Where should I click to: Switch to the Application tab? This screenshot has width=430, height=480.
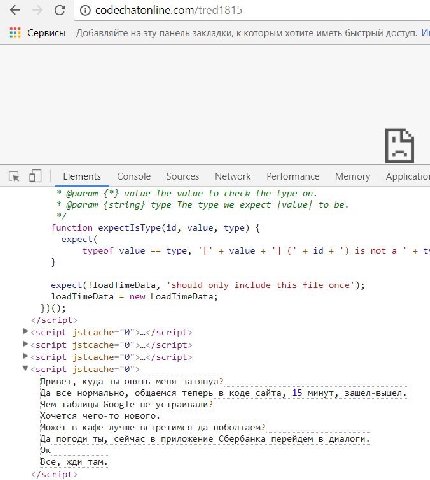click(408, 176)
